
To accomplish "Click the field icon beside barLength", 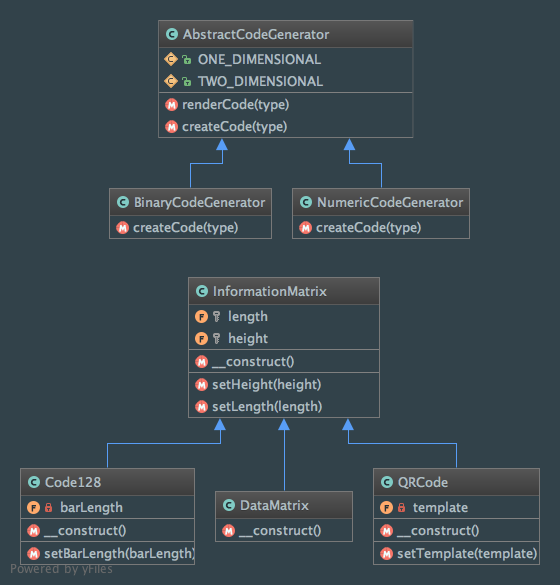I will [x=34, y=508].
